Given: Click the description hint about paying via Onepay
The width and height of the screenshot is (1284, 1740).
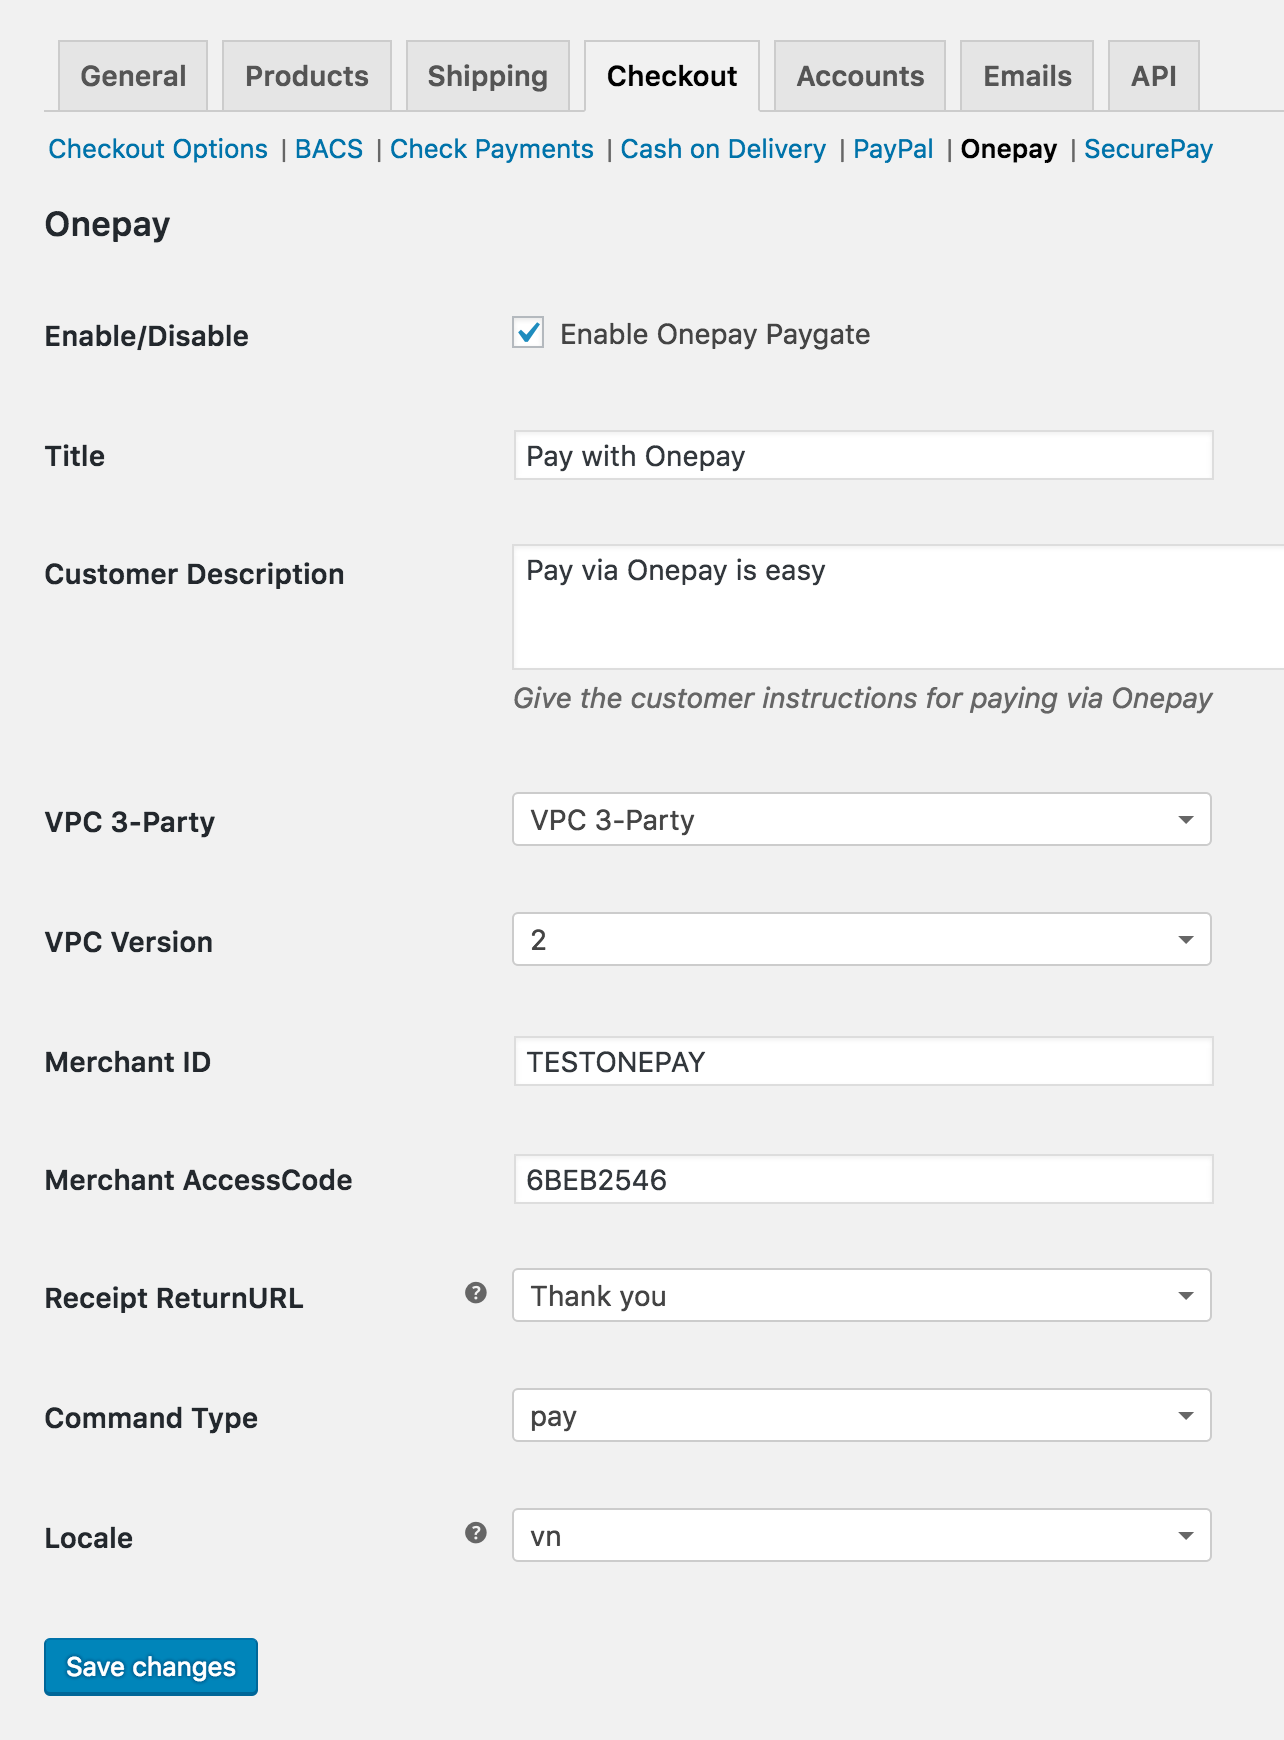Looking at the screenshot, I should (x=863, y=698).
